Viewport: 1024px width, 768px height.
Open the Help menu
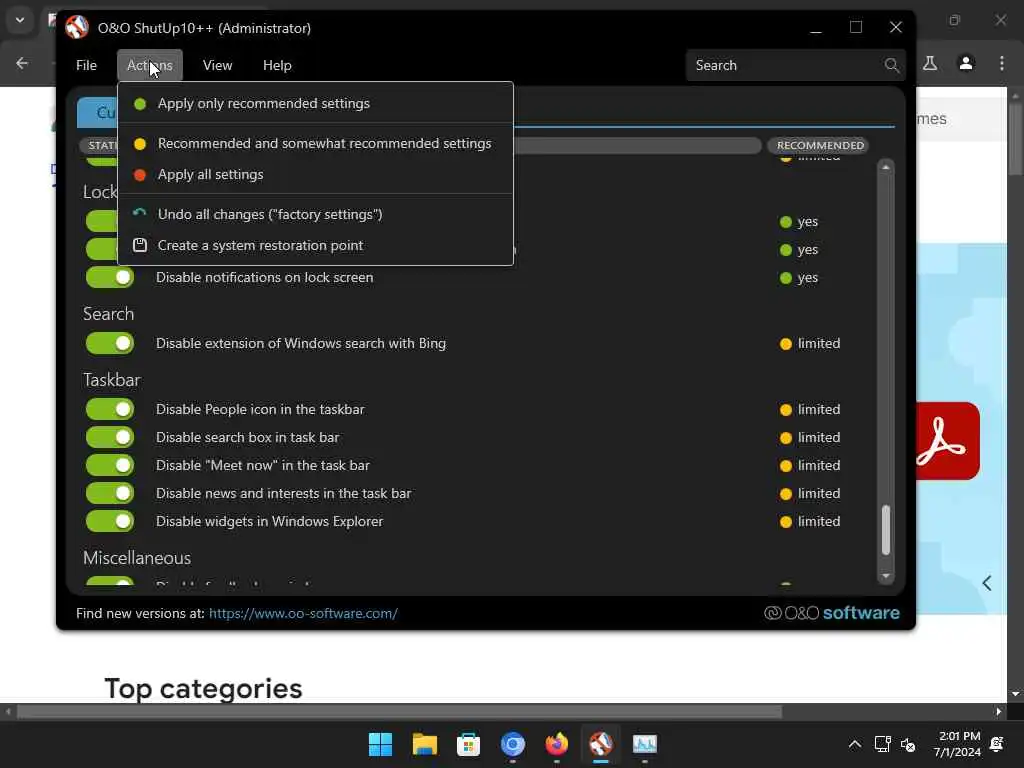pyautogui.click(x=277, y=65)
